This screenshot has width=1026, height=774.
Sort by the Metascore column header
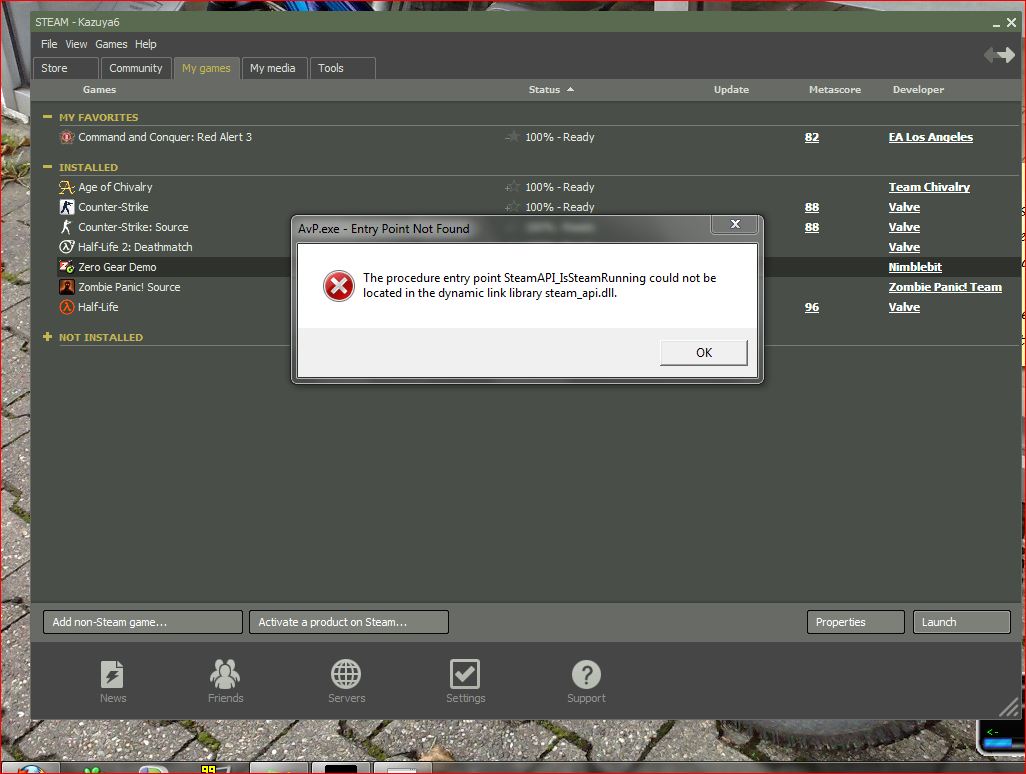click(834, 90)
